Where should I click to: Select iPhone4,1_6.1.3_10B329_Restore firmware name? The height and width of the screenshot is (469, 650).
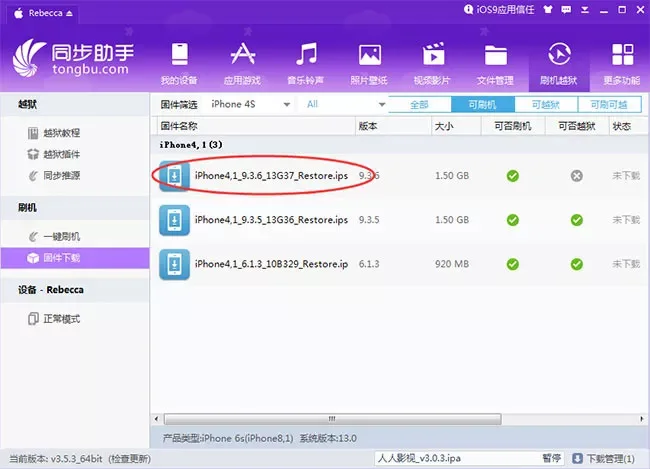click(272, 264)
